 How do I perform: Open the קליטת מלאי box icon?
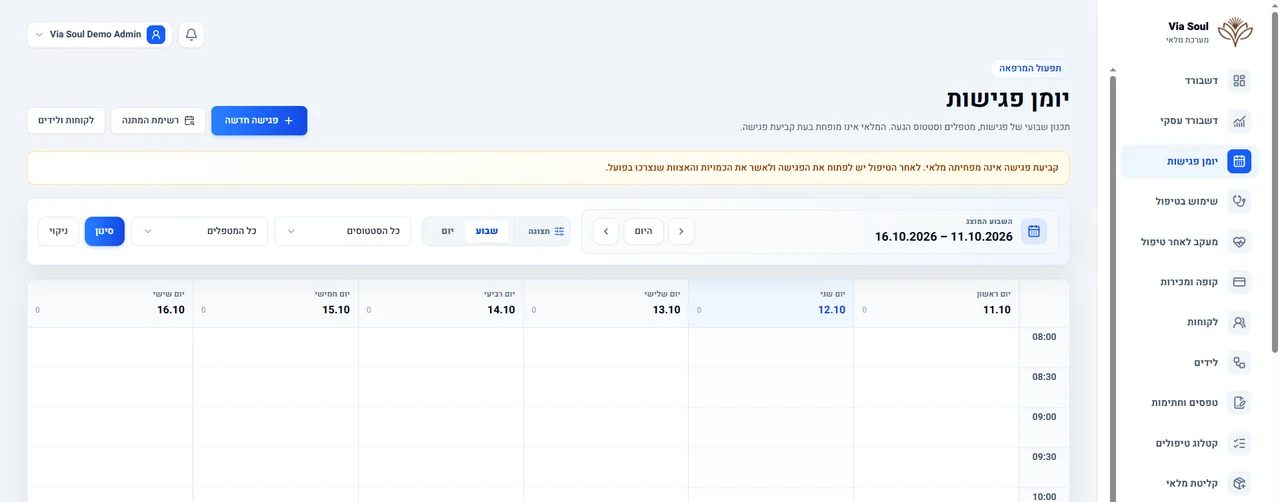point(1239,483)
